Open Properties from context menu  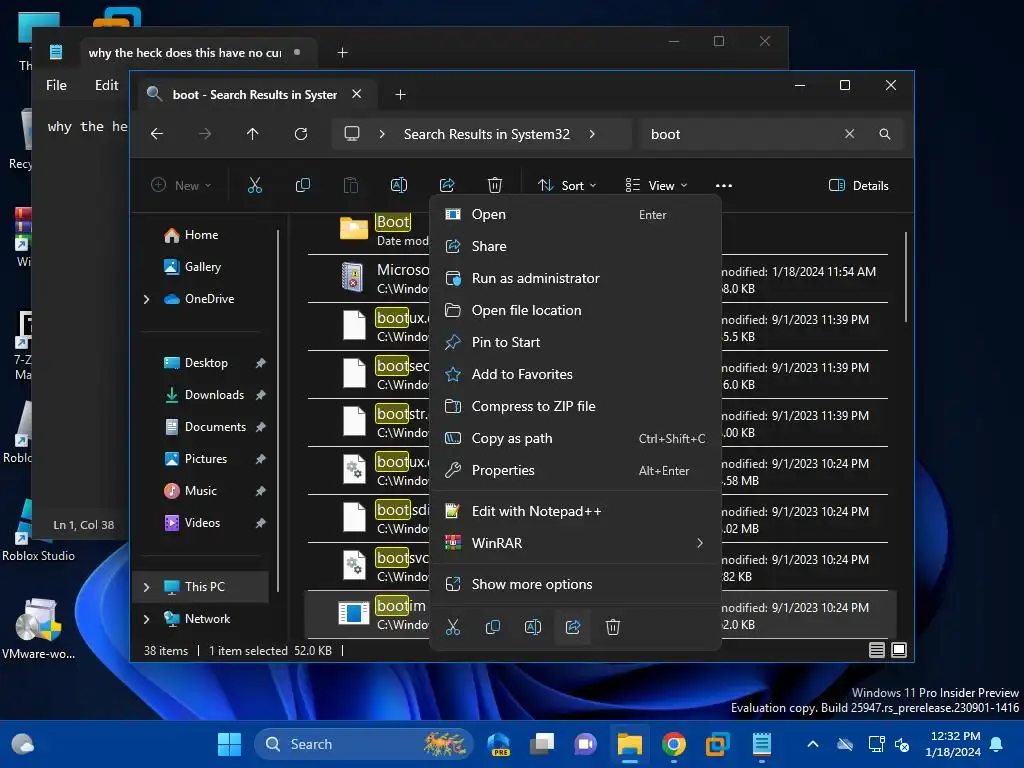[575, 471]
